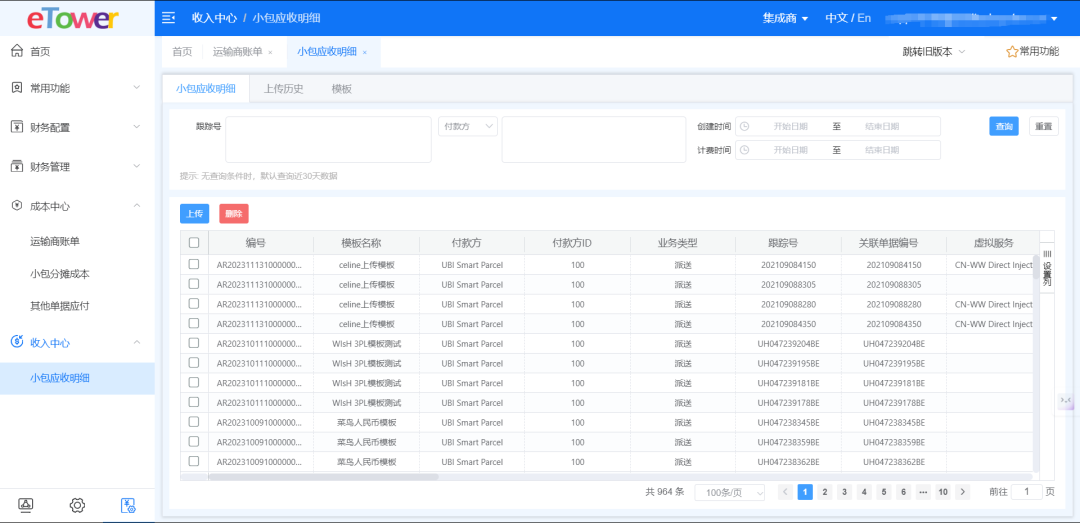Open 运输商账单 in the sidebar
This screenshot has width=1080, height=523.
pyautogui.click(x=55, y=241)
